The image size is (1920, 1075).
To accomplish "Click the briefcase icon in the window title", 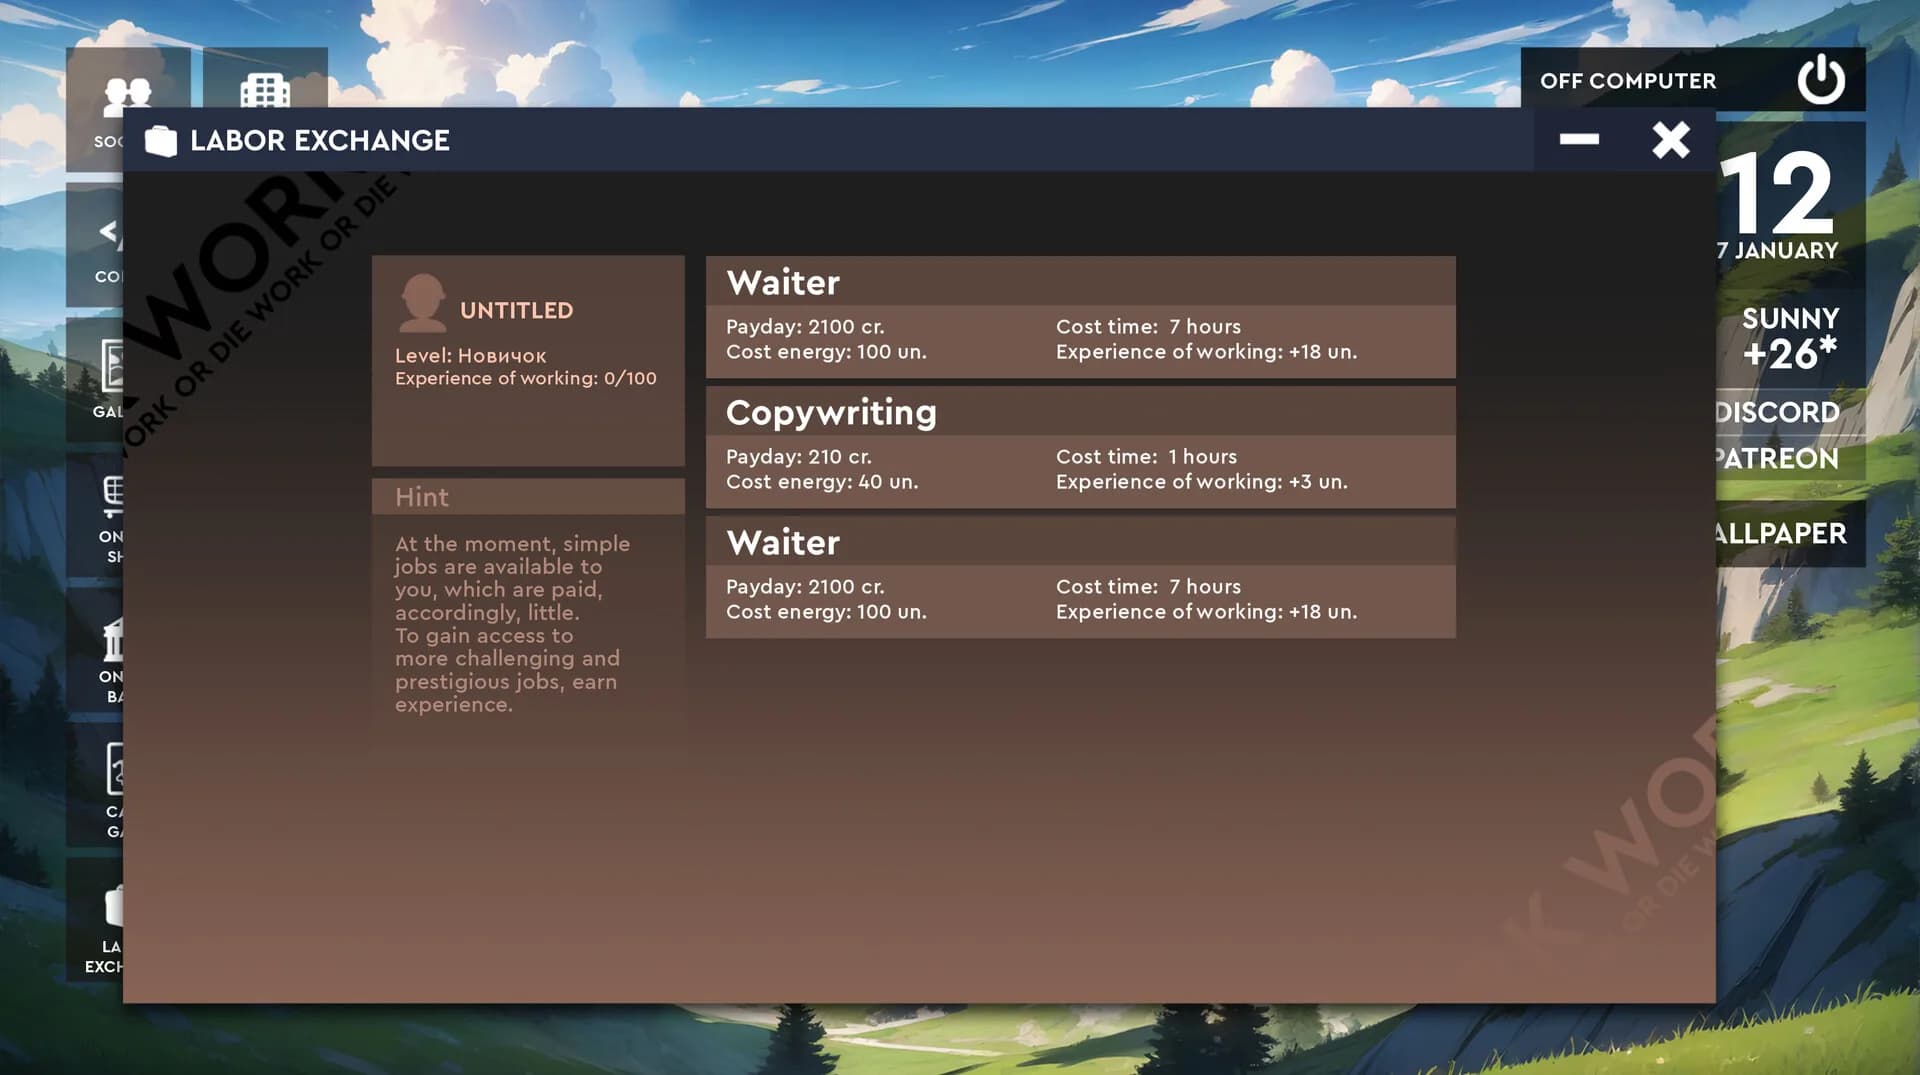I will pos(160,141).
